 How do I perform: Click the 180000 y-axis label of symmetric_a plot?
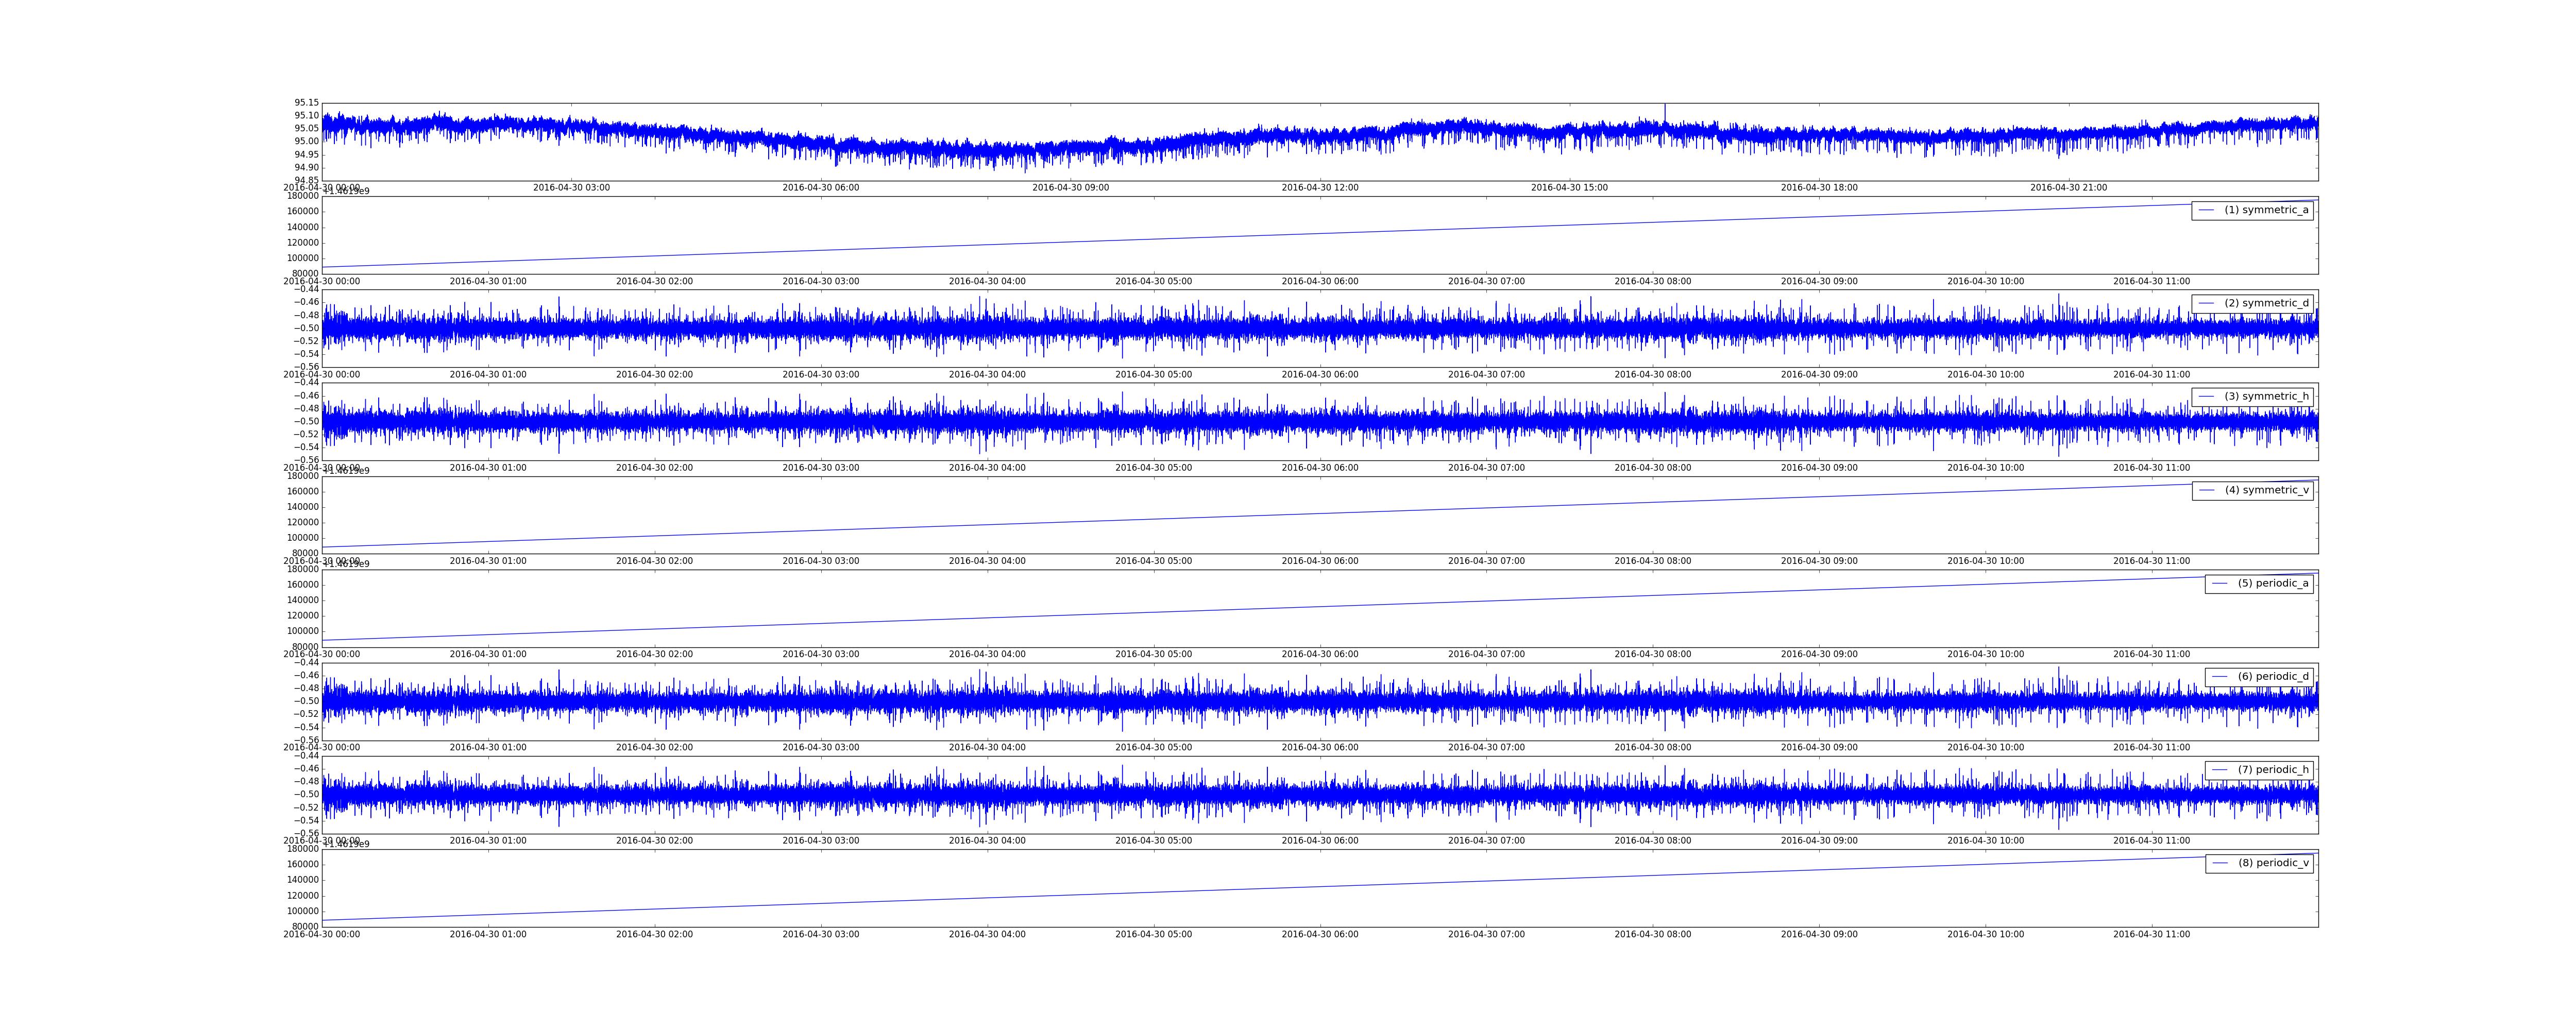[x=303, y=196]
